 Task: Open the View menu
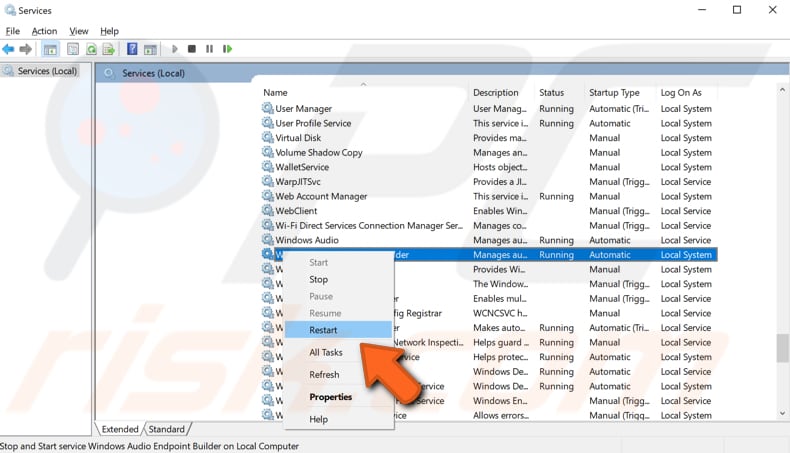click(x=78, y=31)
